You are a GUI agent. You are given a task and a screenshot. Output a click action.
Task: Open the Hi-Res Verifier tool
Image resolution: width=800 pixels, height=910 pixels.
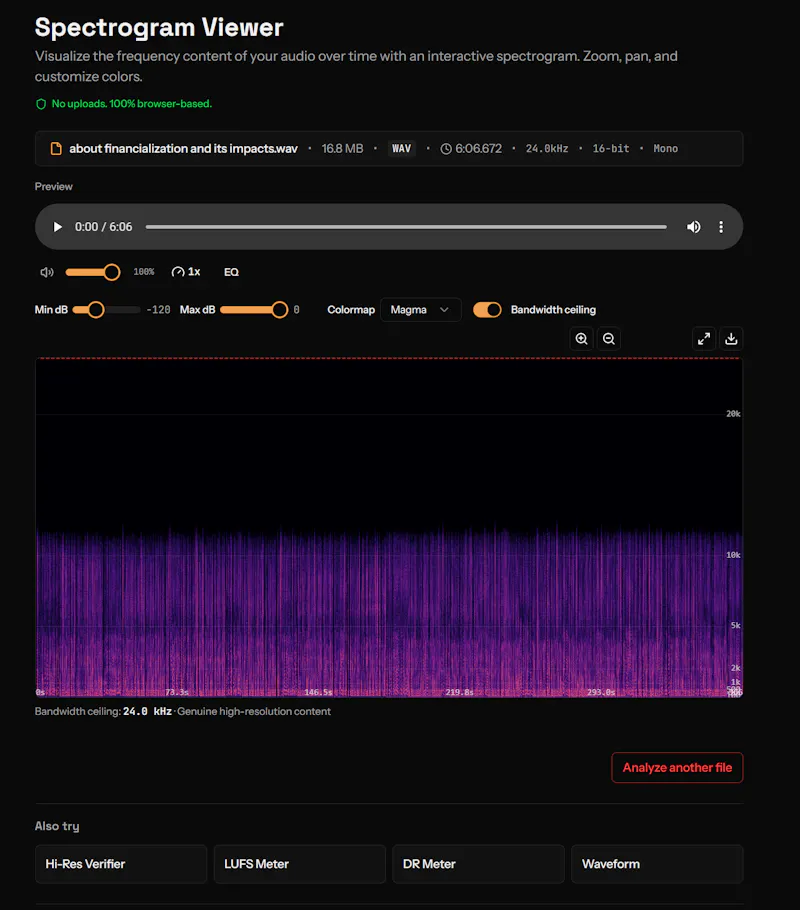pyautogui.click(x=121, y=864)
